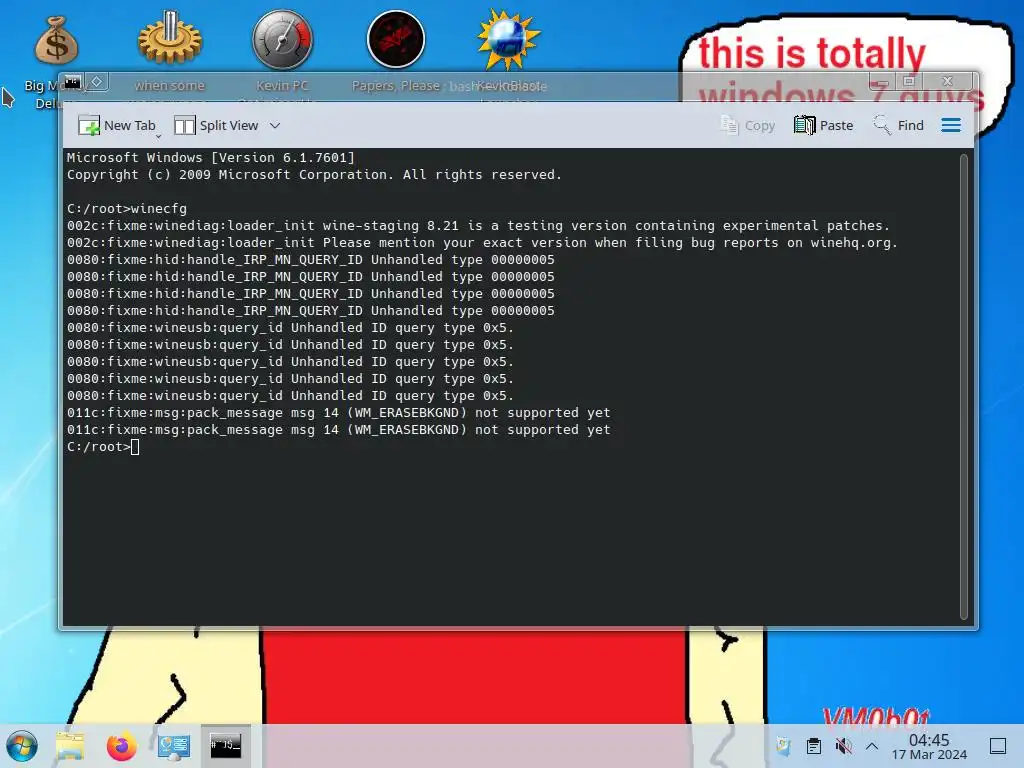Expand the Split View dropdown arrow
Image resolution: width=1024 pixels, height=768 pixels.
click(x=275, y=125)
